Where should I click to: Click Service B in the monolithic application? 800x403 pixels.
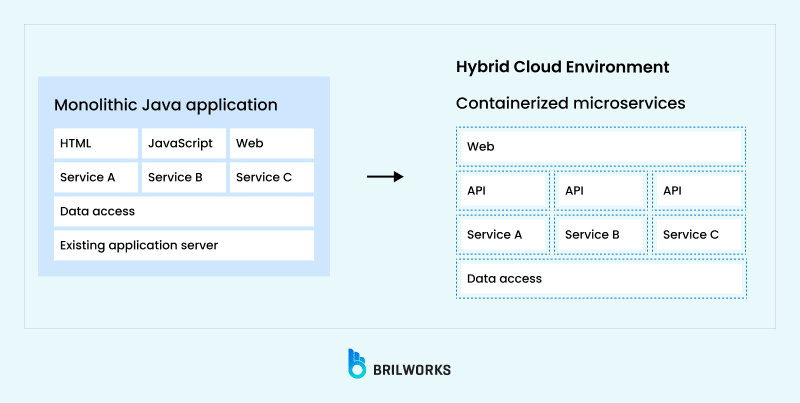[183, 177]
